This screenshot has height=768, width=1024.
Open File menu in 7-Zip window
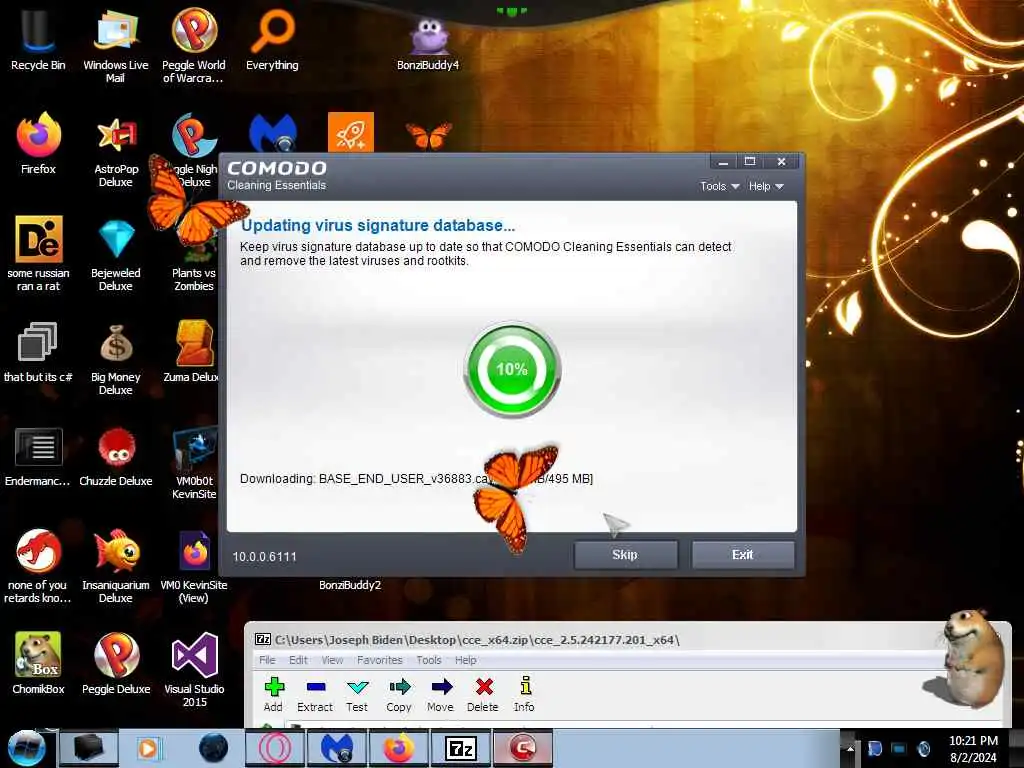[x=267, y=660]
